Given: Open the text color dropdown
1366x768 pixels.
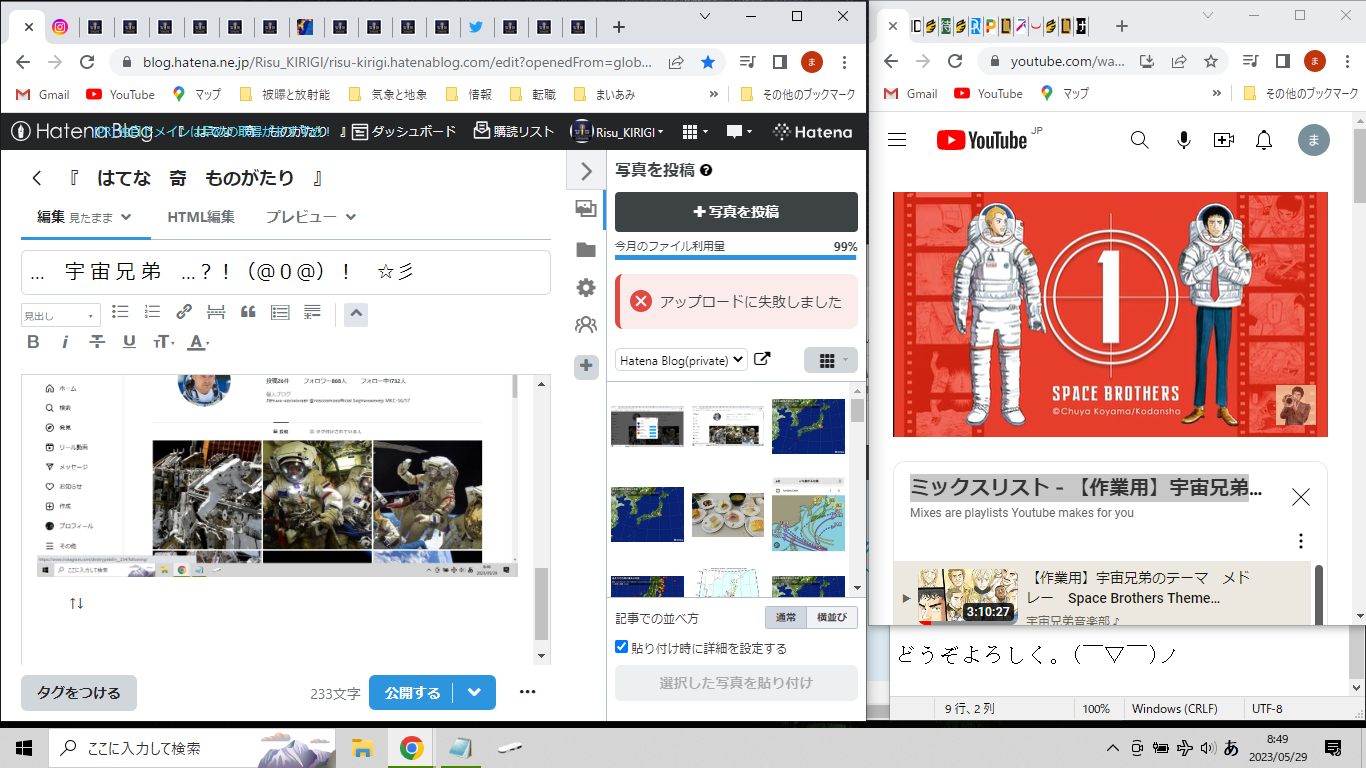Looking at the screenshot, I should coord(198,342).
